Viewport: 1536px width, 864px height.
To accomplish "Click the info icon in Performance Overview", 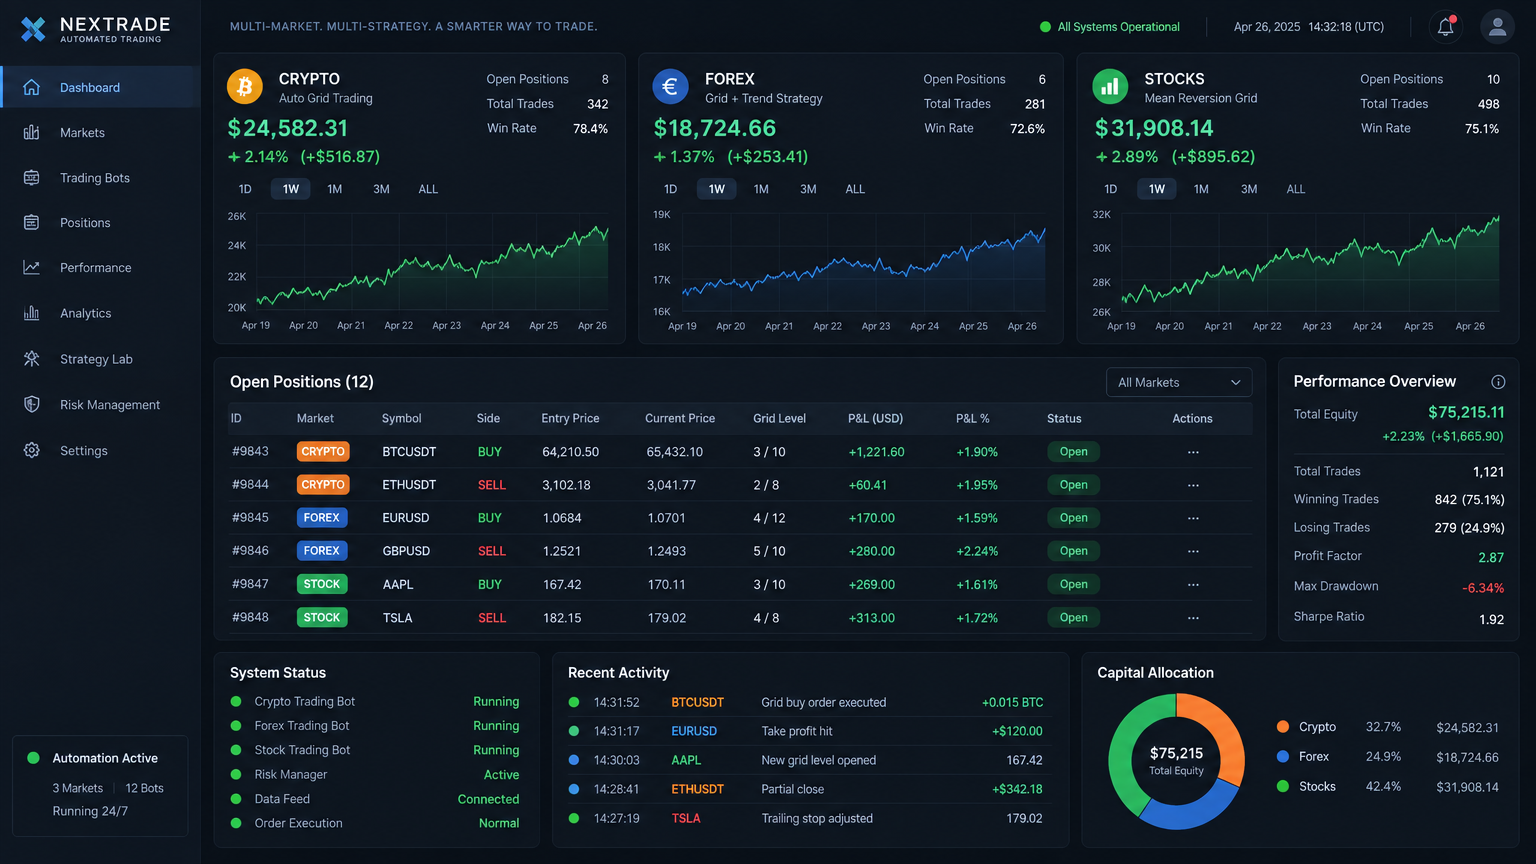I will (x=1498, y=382).
